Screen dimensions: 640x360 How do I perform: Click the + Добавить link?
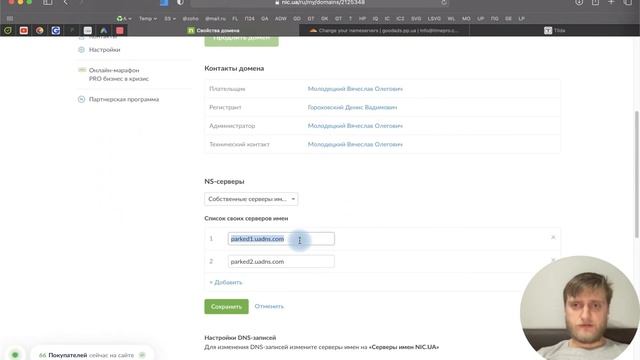(x=226, y=282)
